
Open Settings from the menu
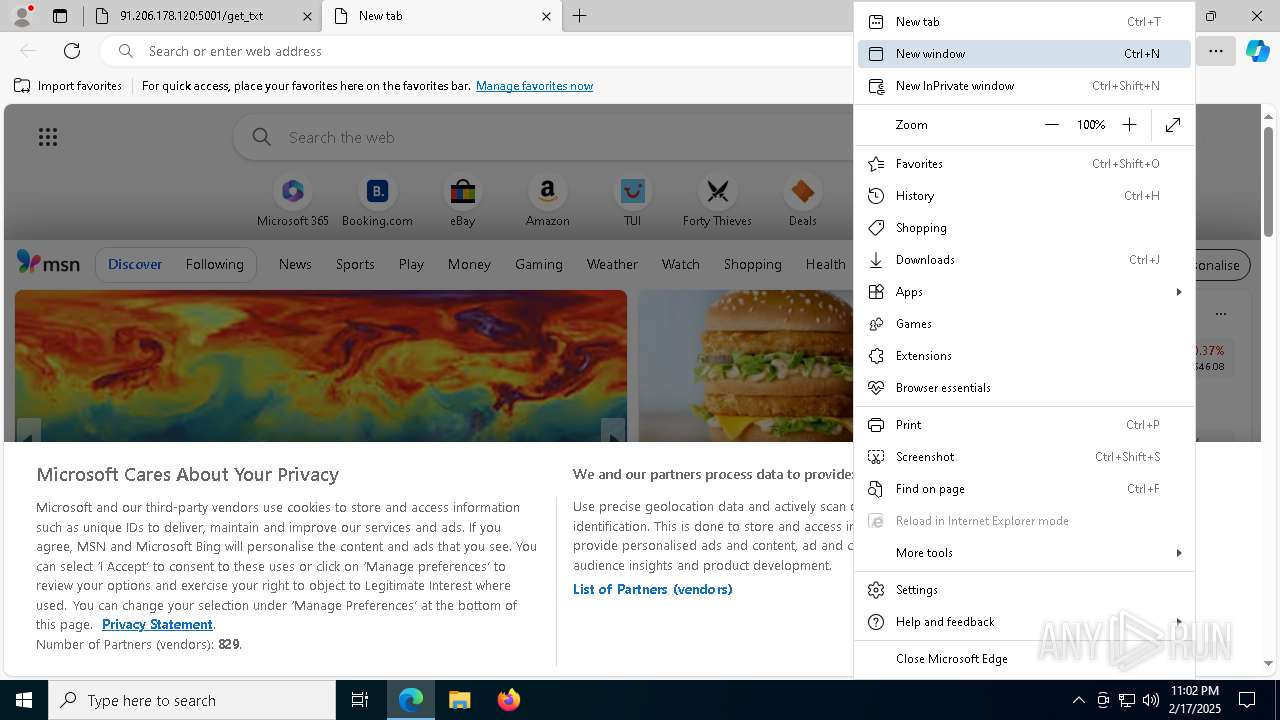click(1024, 590)
